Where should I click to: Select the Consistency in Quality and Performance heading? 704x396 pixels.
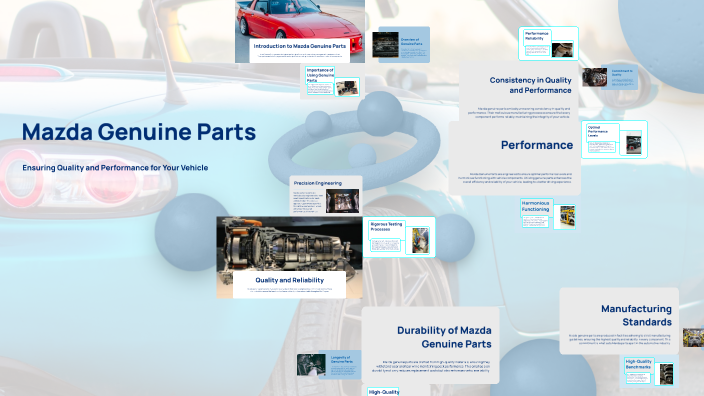[x=530, y=85]
